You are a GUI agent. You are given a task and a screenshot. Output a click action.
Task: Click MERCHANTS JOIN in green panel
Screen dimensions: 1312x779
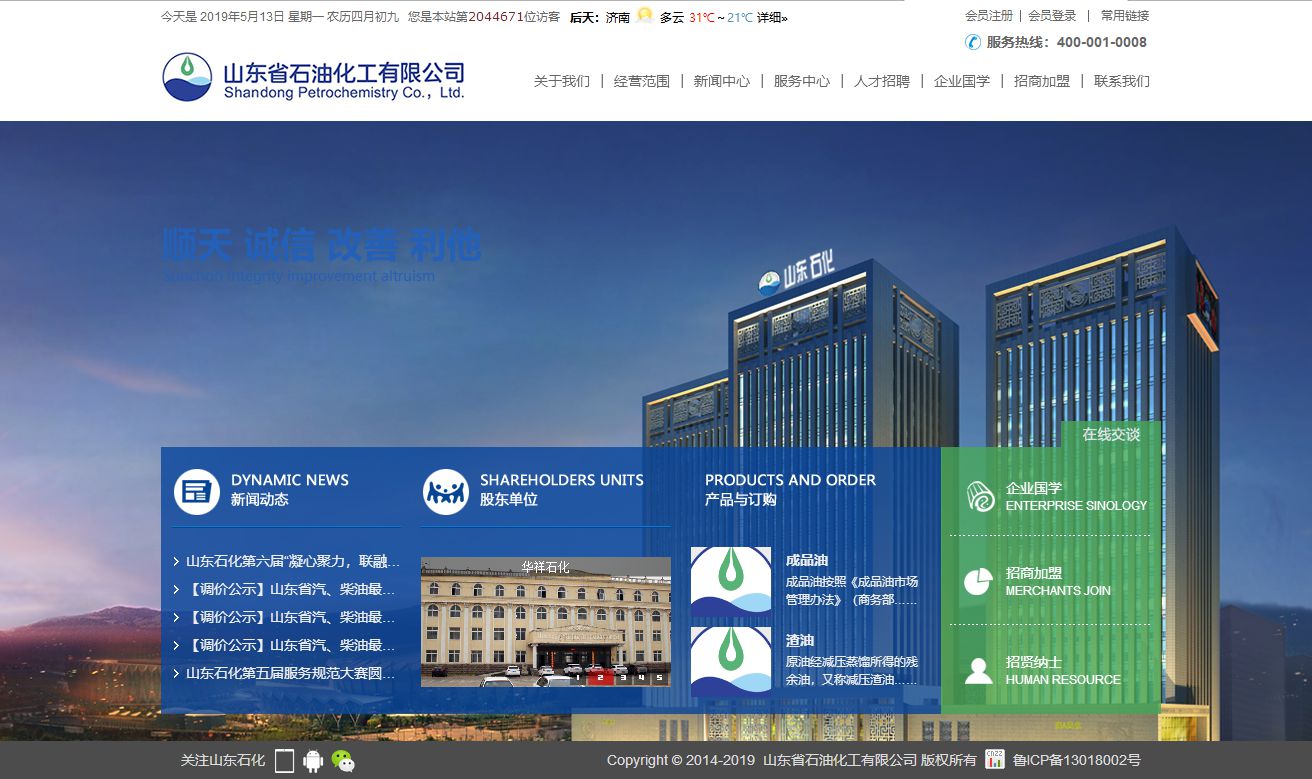click(x=1058, y=591)
